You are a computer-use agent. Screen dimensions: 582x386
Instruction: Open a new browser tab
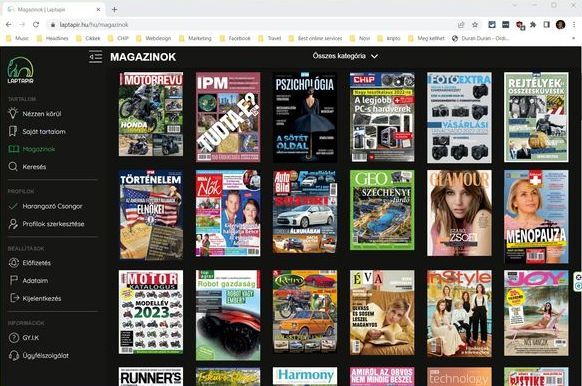point(114,10)
